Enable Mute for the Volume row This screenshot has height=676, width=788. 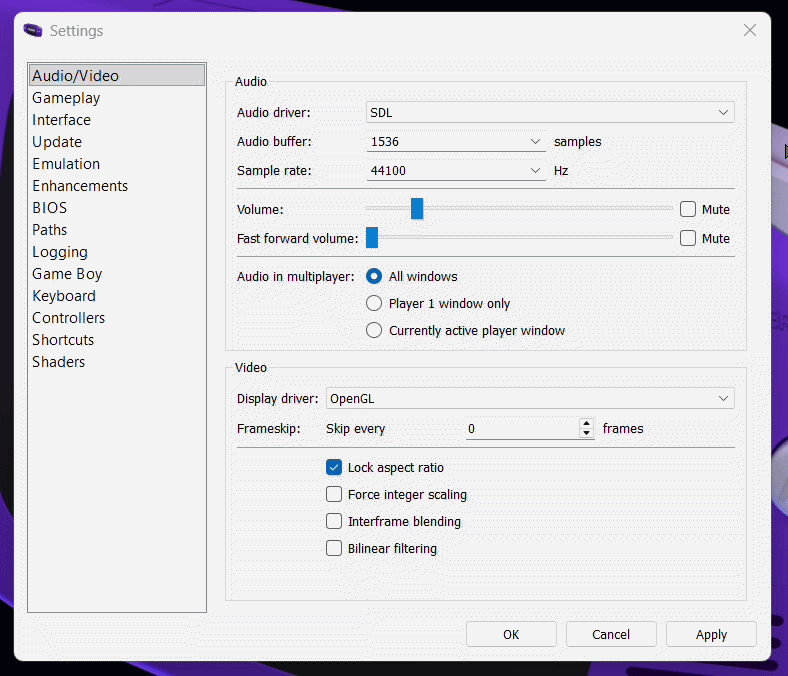[x=688, y=209]
